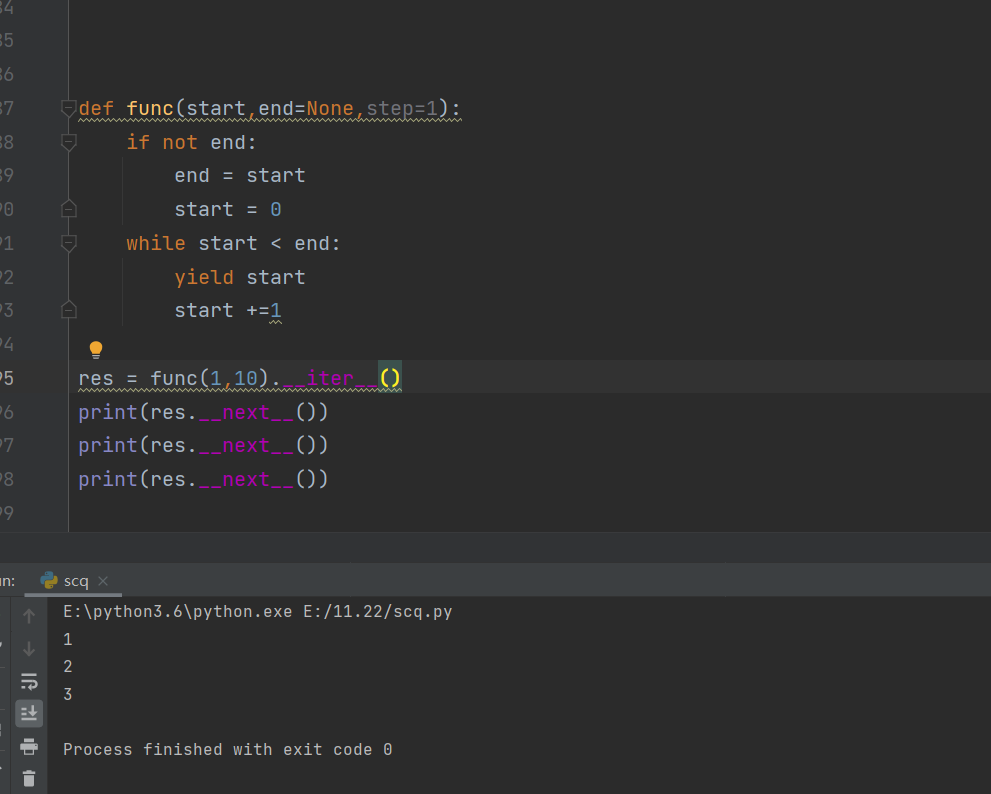Click the Up the Stack Trace arrow

point(29,616)
